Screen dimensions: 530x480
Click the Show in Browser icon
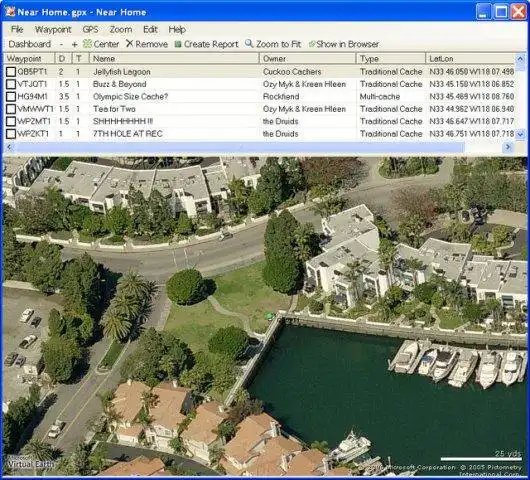click(x=312, y=44)
